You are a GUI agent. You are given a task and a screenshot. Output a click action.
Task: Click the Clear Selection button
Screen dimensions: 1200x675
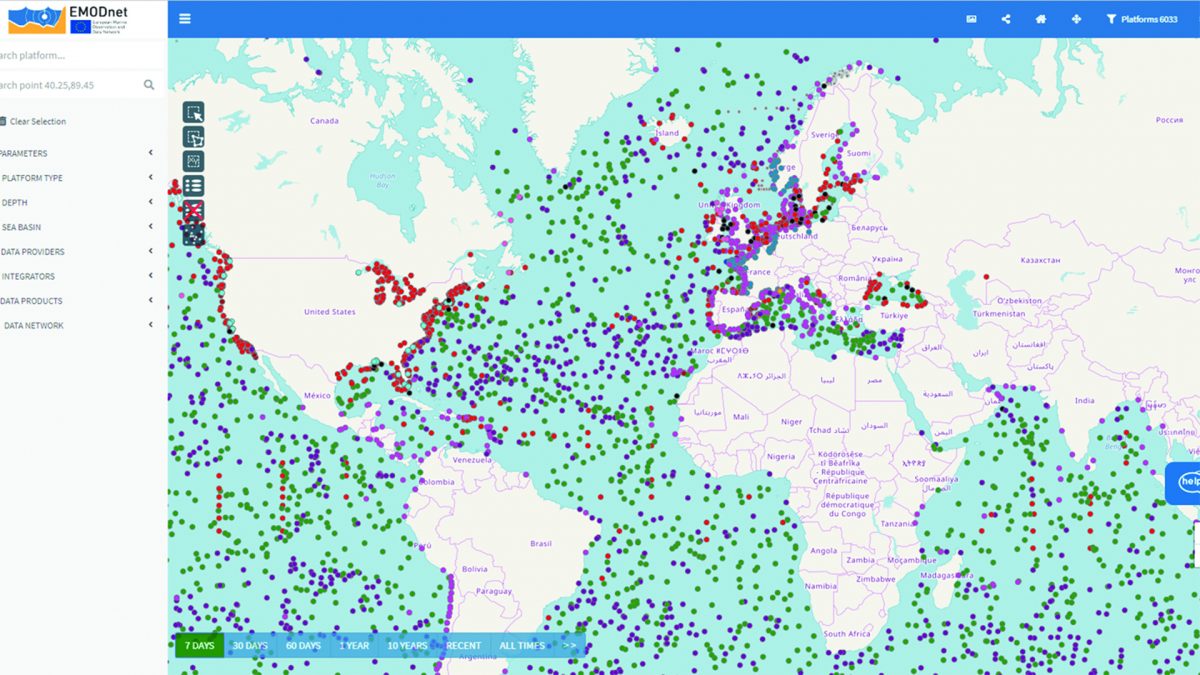click(36, 121)
